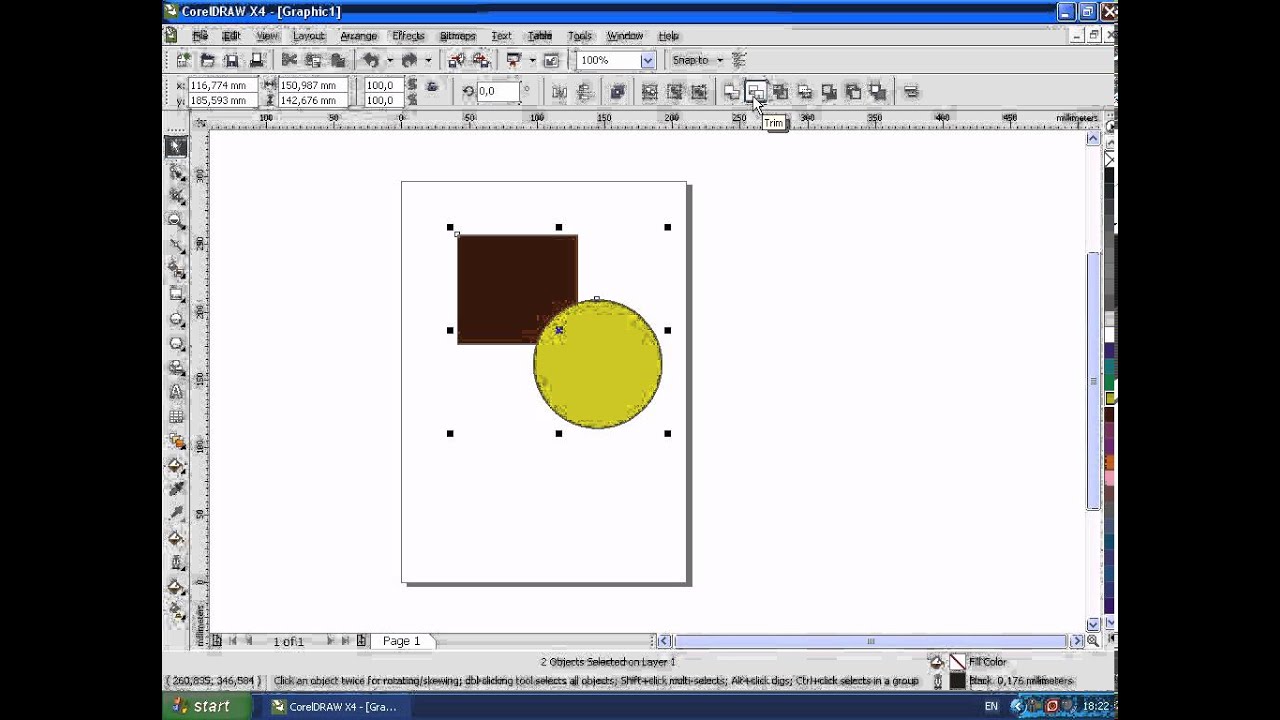Open the Bitmaps menu
The height and width of the screenshot is (720, 1280).
[457, 36]
